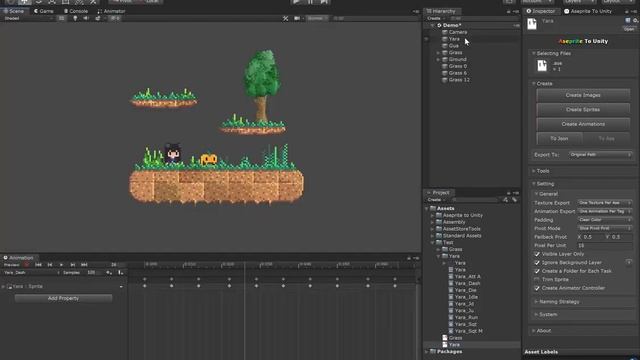Expand Asset Store Tools folder in Project
This screenshot has width=640, height=360.
[432, 229]
